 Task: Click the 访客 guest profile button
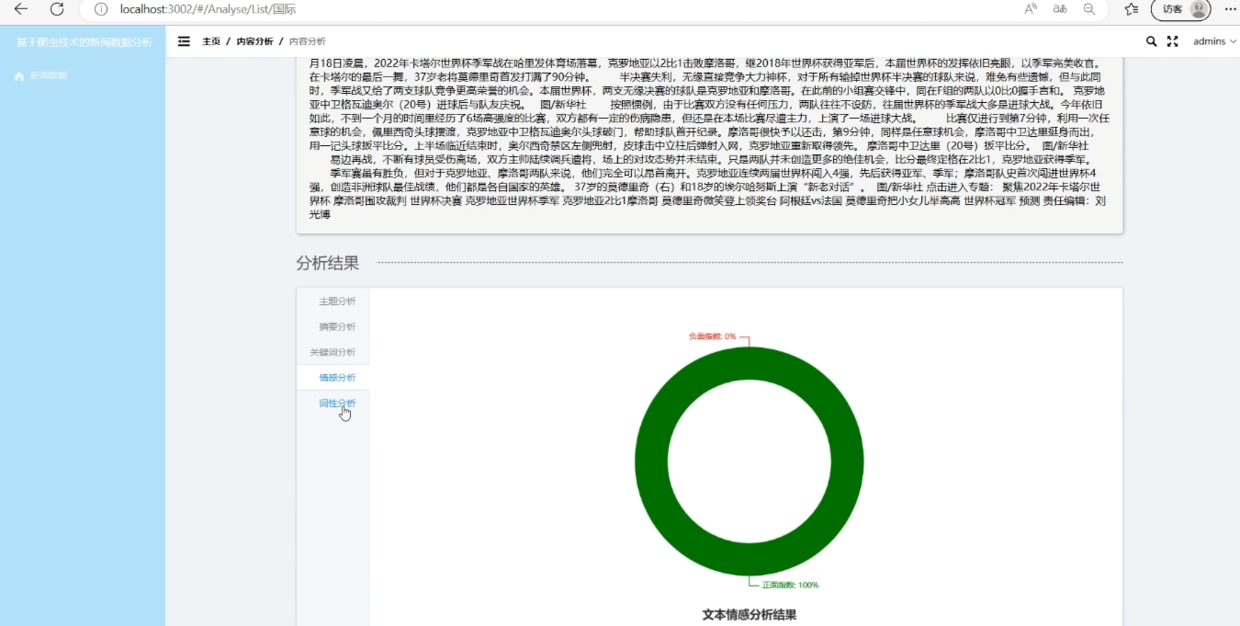[x=1181, y=9]
